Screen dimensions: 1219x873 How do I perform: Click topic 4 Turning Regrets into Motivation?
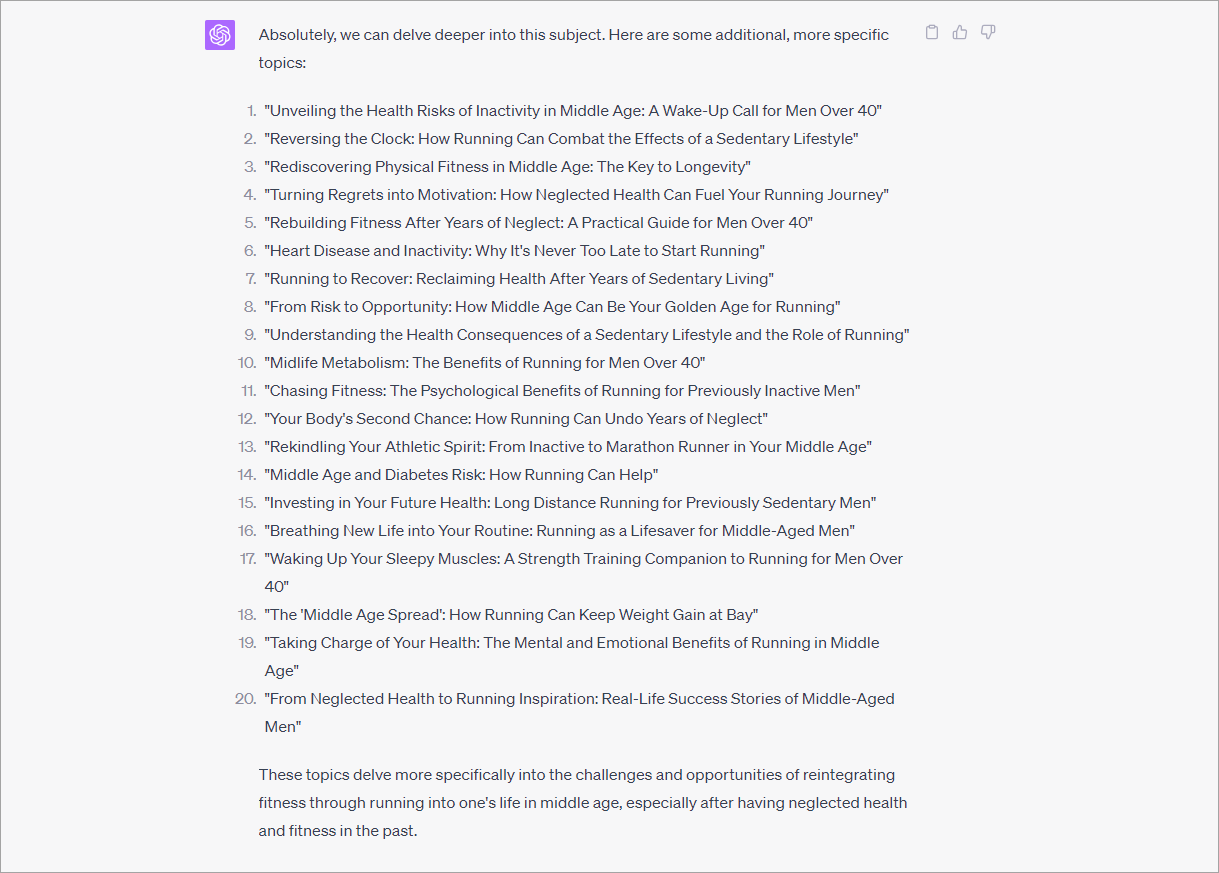point(576,195)
